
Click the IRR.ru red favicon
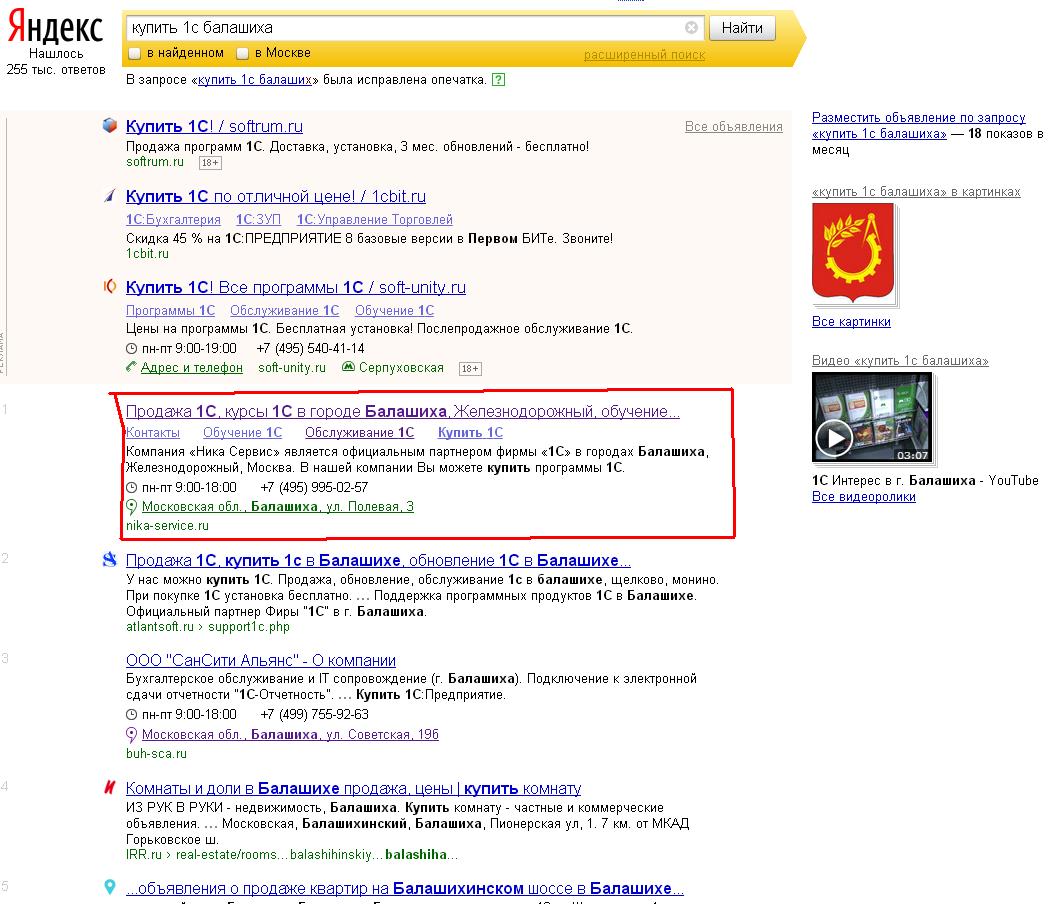click(110, 787)
